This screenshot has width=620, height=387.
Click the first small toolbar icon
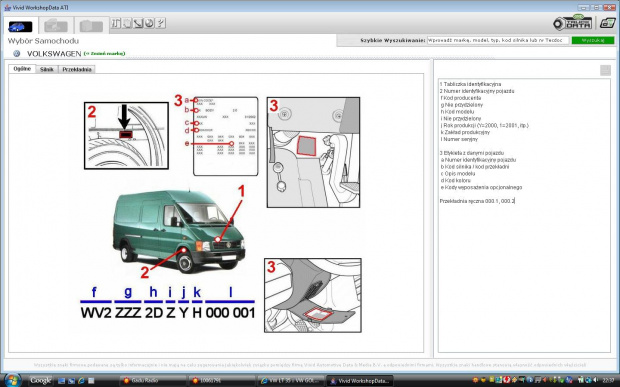[116, 23]
